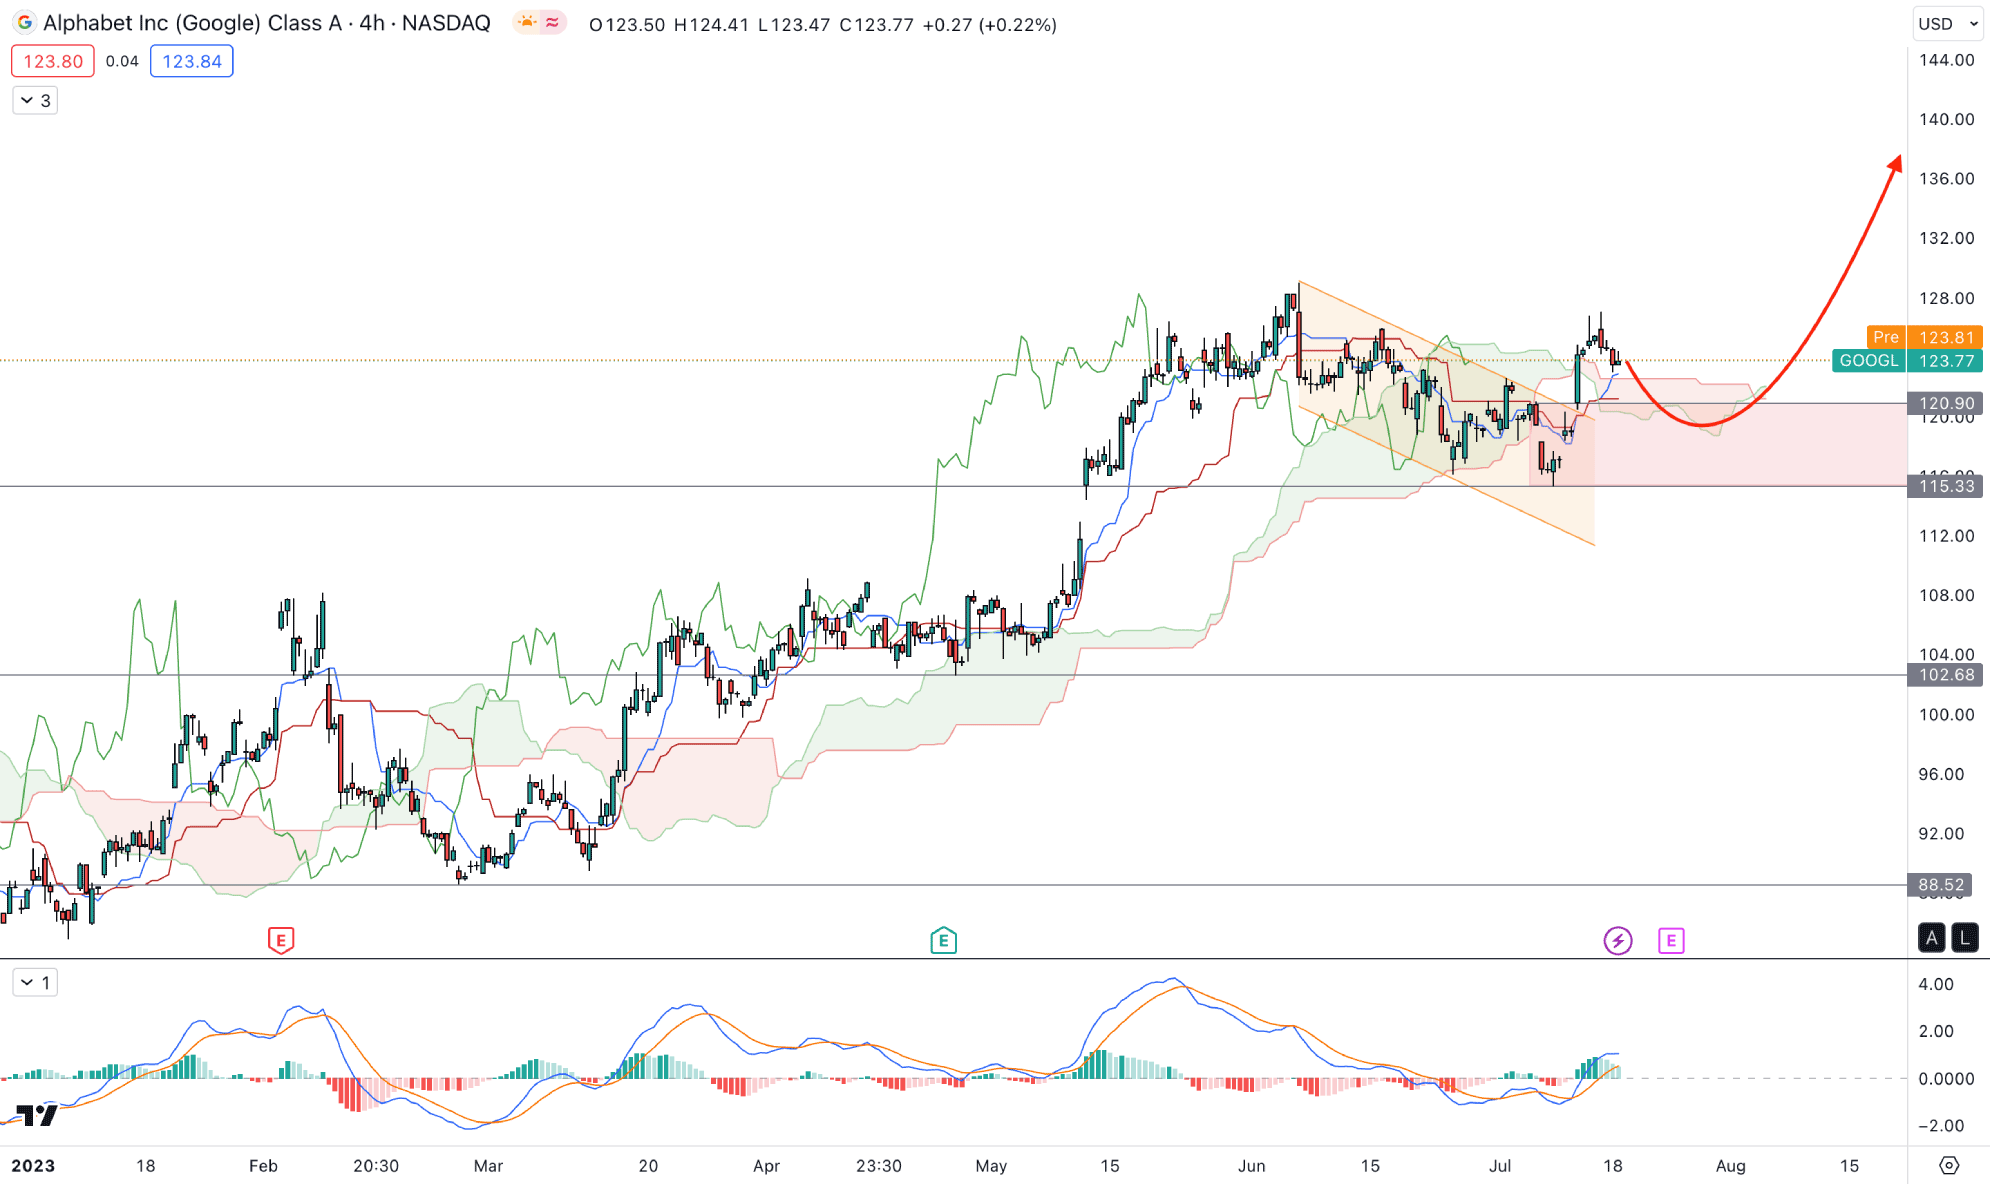Click the 144.00 label on the price scale
Screen dimensions: 1990x1184
(x=1946, y=60)
